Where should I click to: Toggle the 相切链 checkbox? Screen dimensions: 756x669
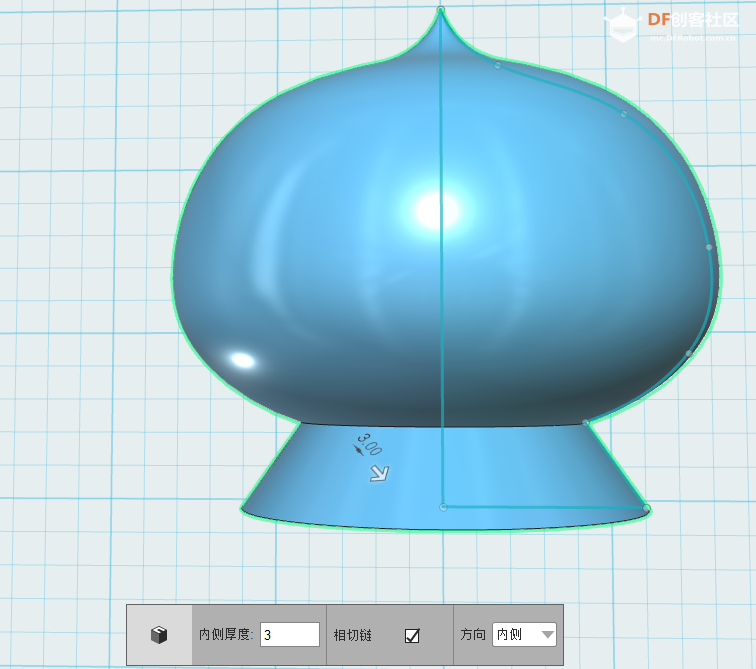412,635
